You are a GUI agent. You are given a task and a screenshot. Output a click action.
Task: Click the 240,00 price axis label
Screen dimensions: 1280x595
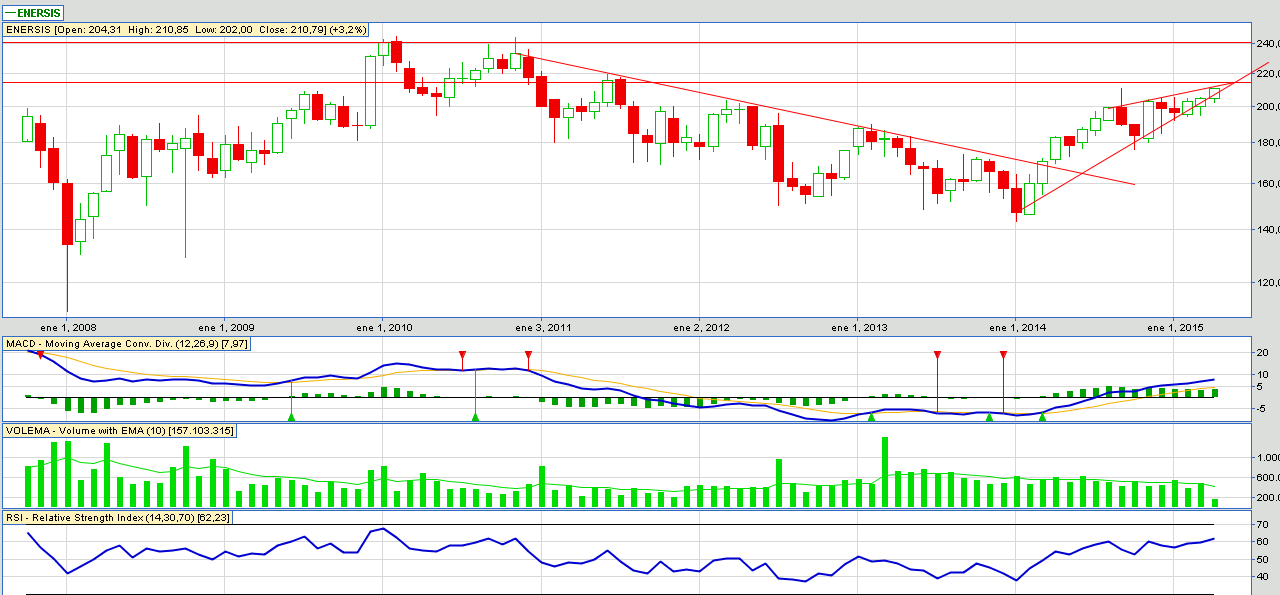click(1267, 44)
